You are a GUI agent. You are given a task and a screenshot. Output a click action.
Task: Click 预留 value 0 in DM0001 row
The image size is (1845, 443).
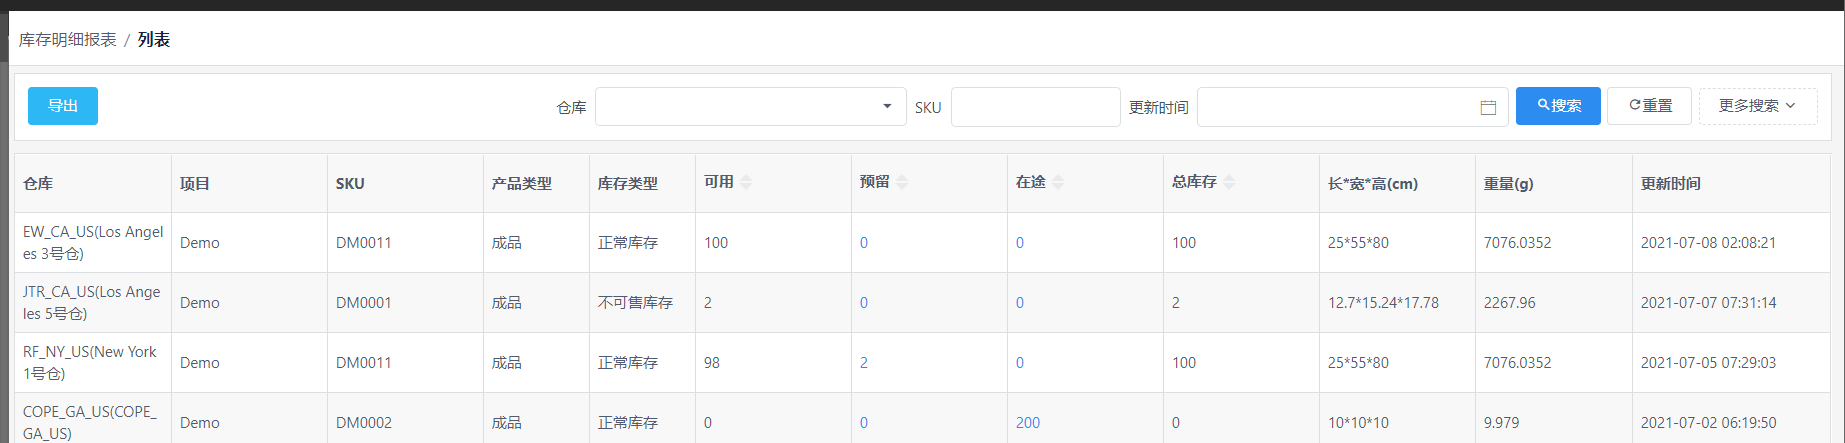pos(864,303)
